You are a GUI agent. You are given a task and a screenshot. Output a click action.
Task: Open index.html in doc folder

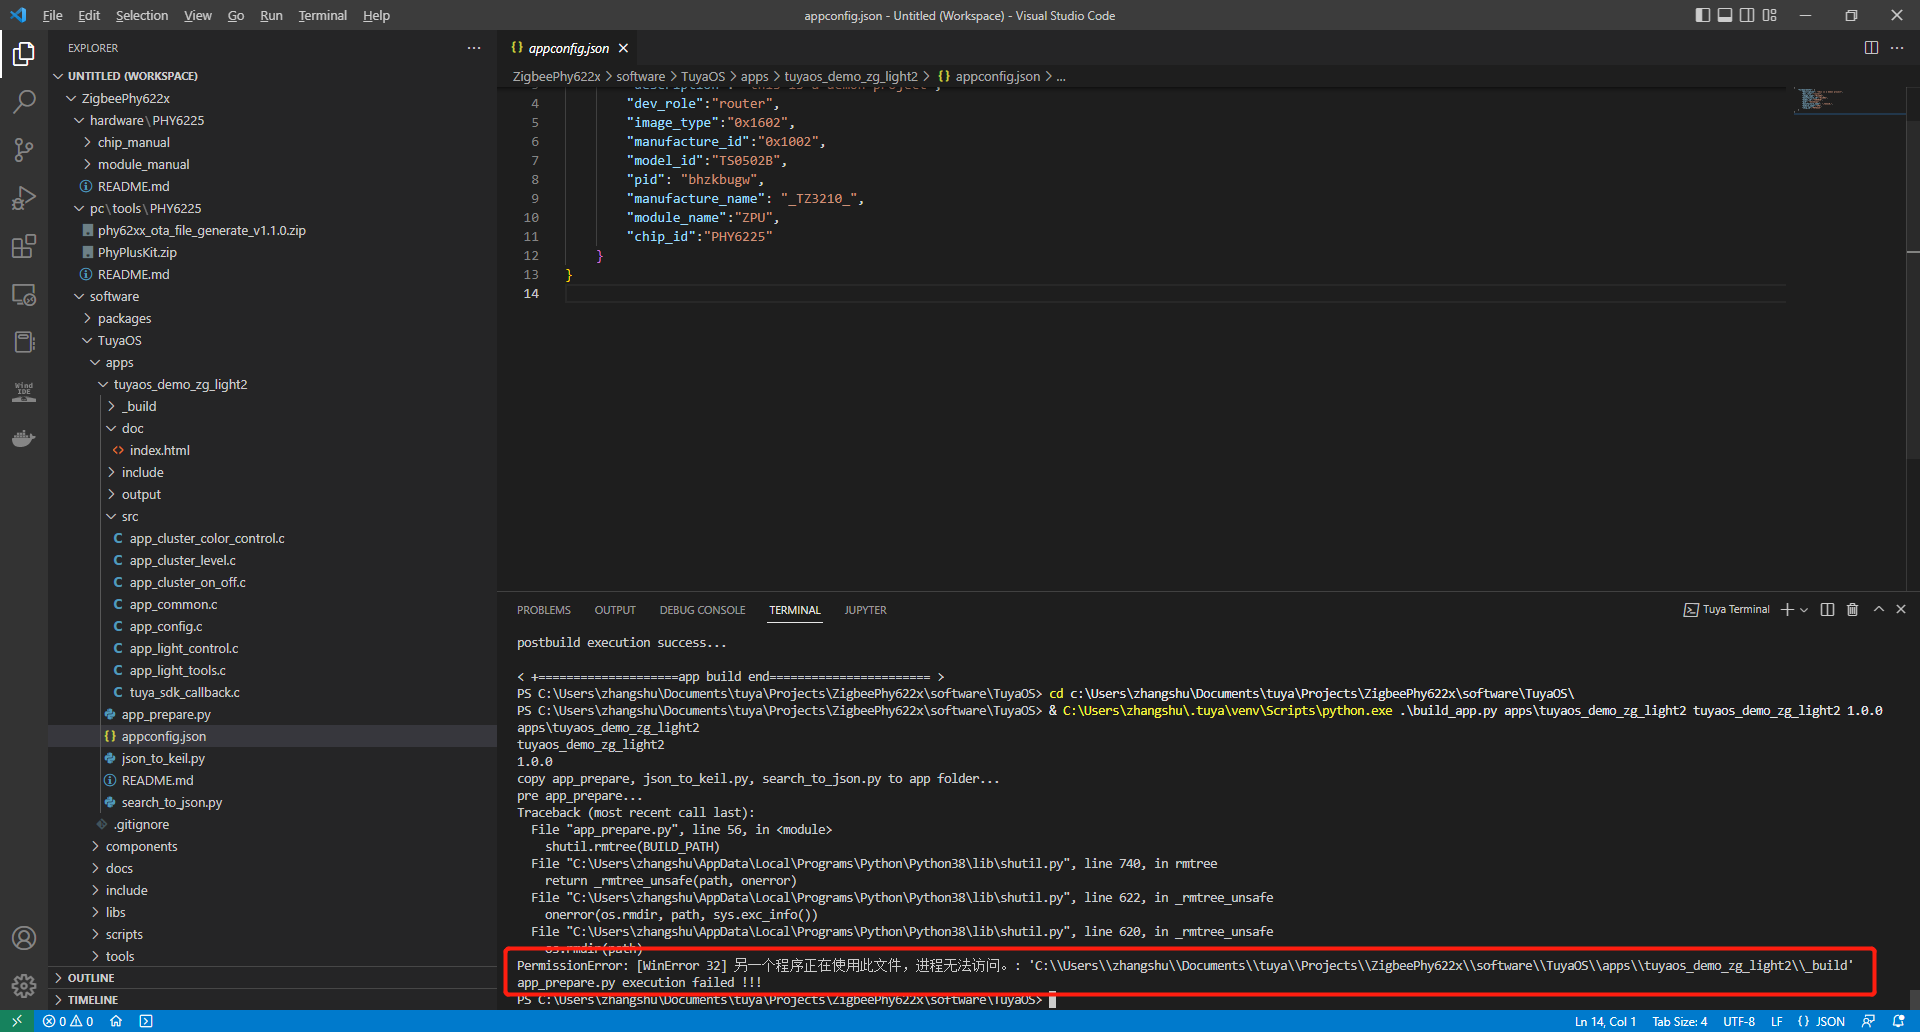[160, 450]
